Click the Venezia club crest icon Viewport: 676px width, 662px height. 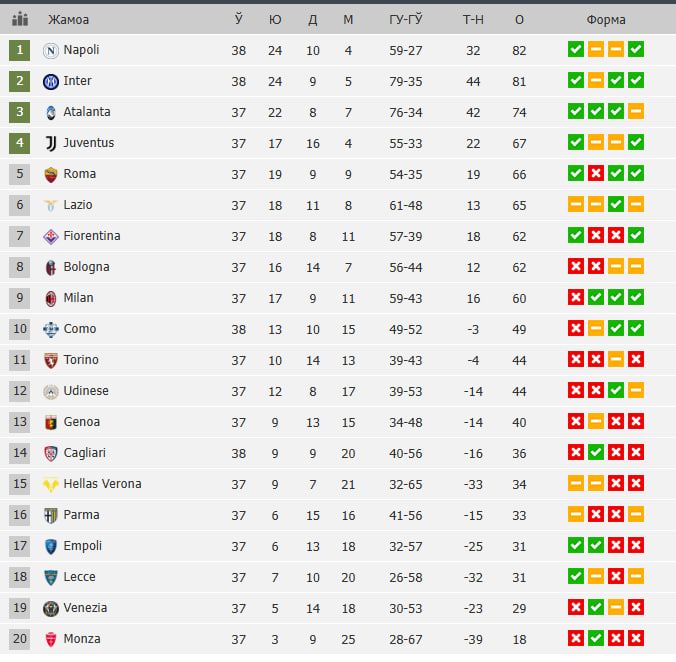tap(51, 609)
